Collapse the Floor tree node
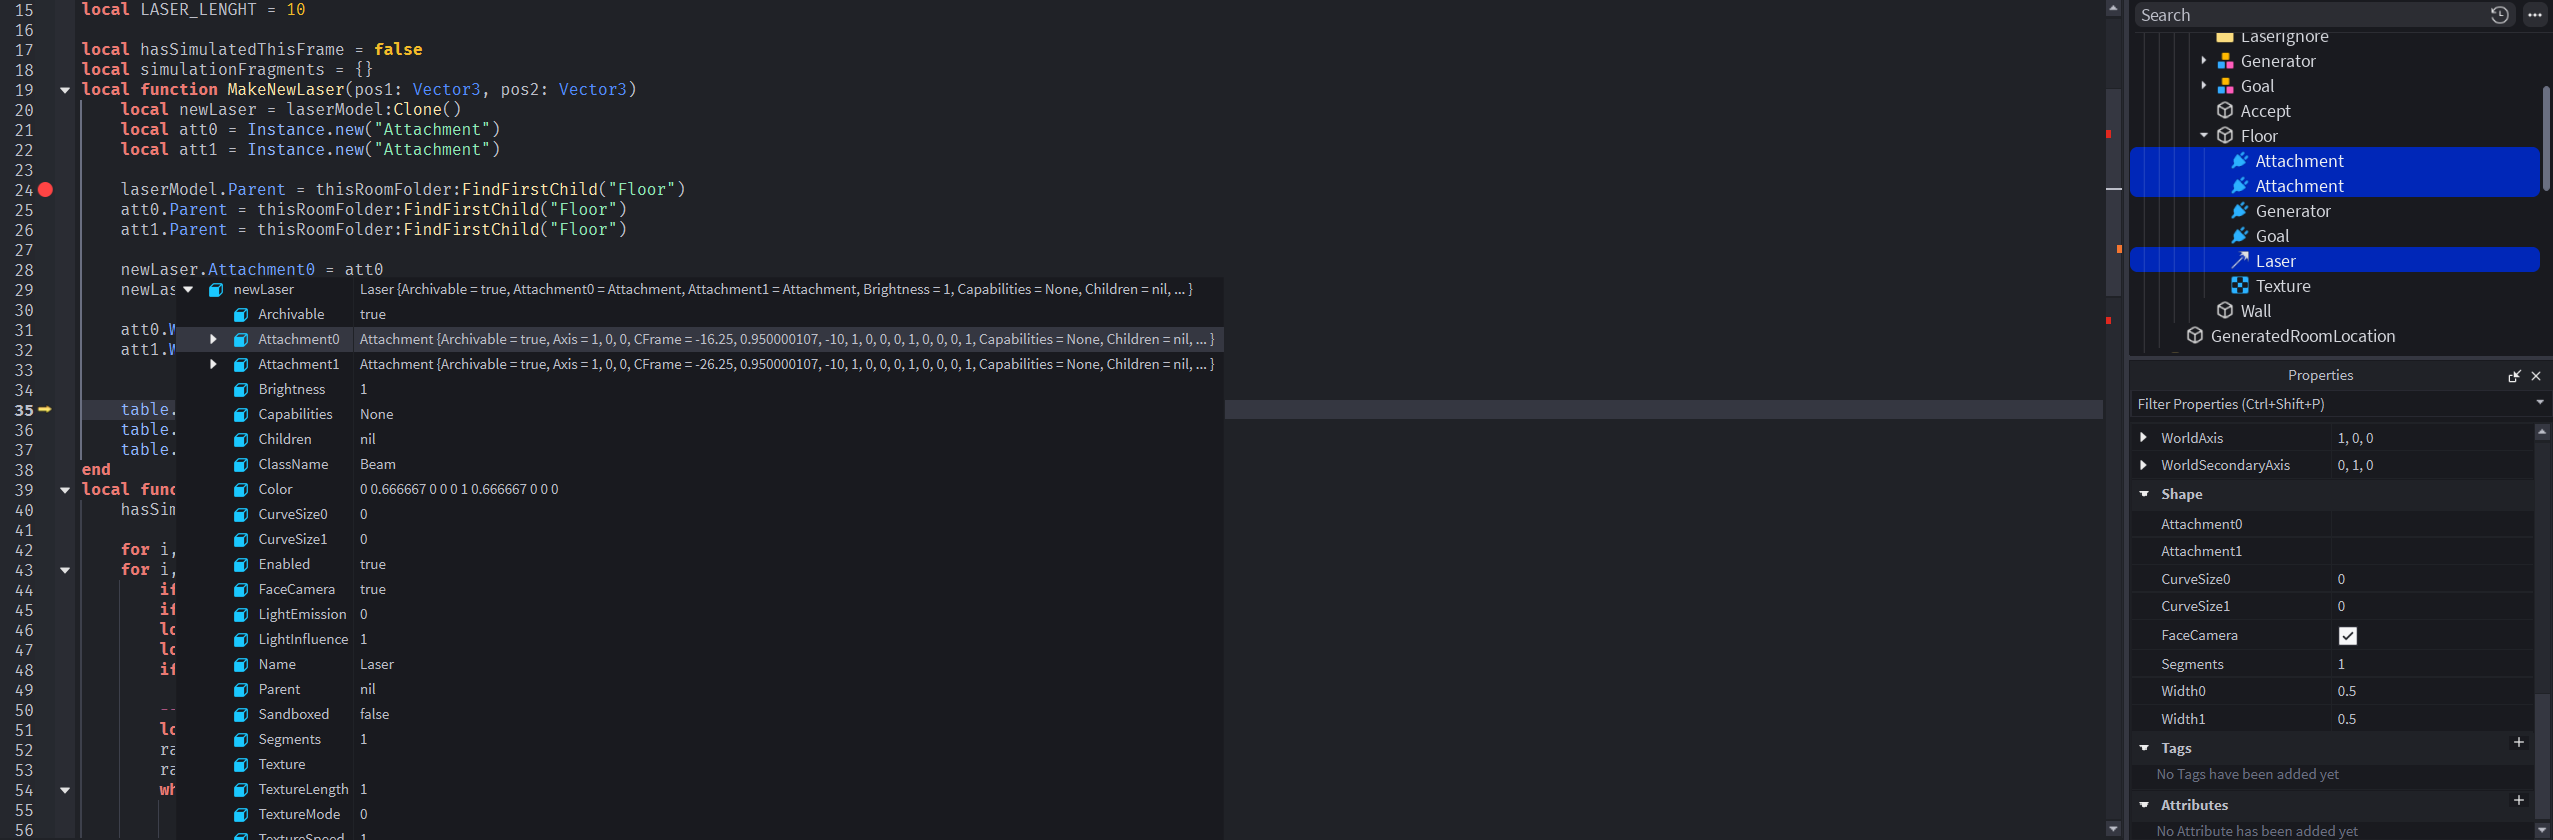Screen dimensions: 2553x840 click(x=2204, y=135)
